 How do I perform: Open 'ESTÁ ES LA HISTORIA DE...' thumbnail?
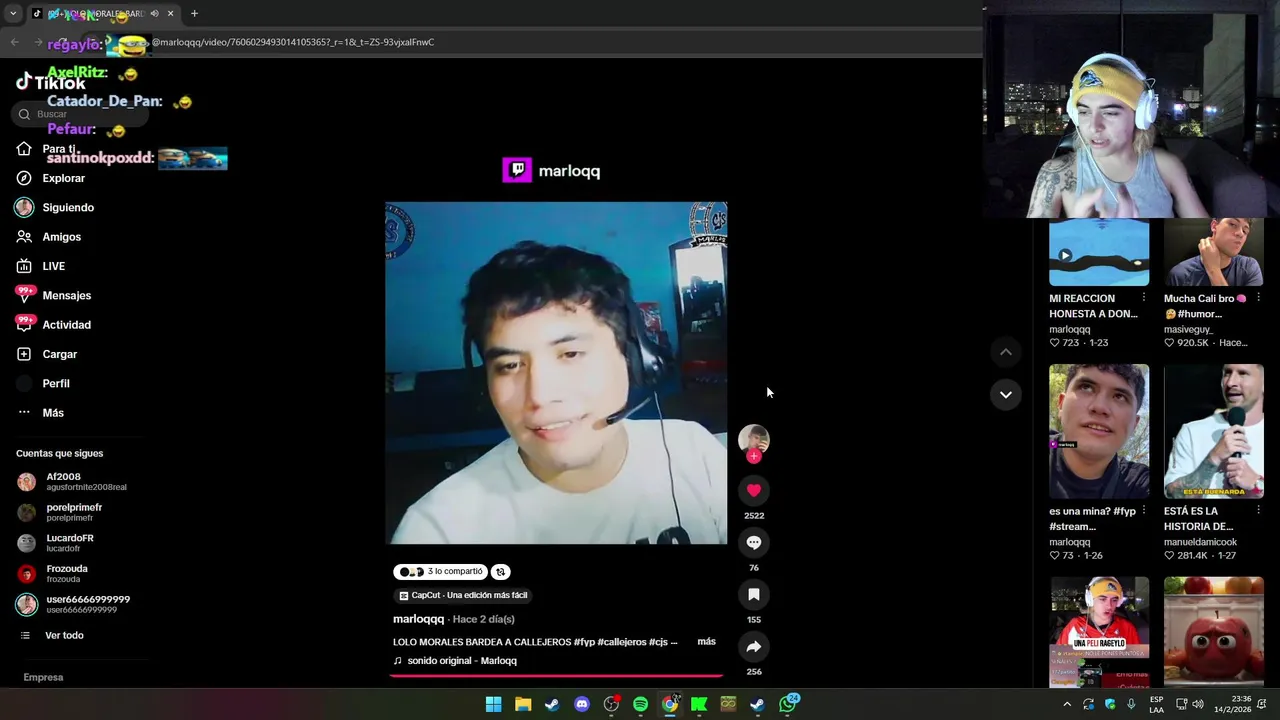1214,431
